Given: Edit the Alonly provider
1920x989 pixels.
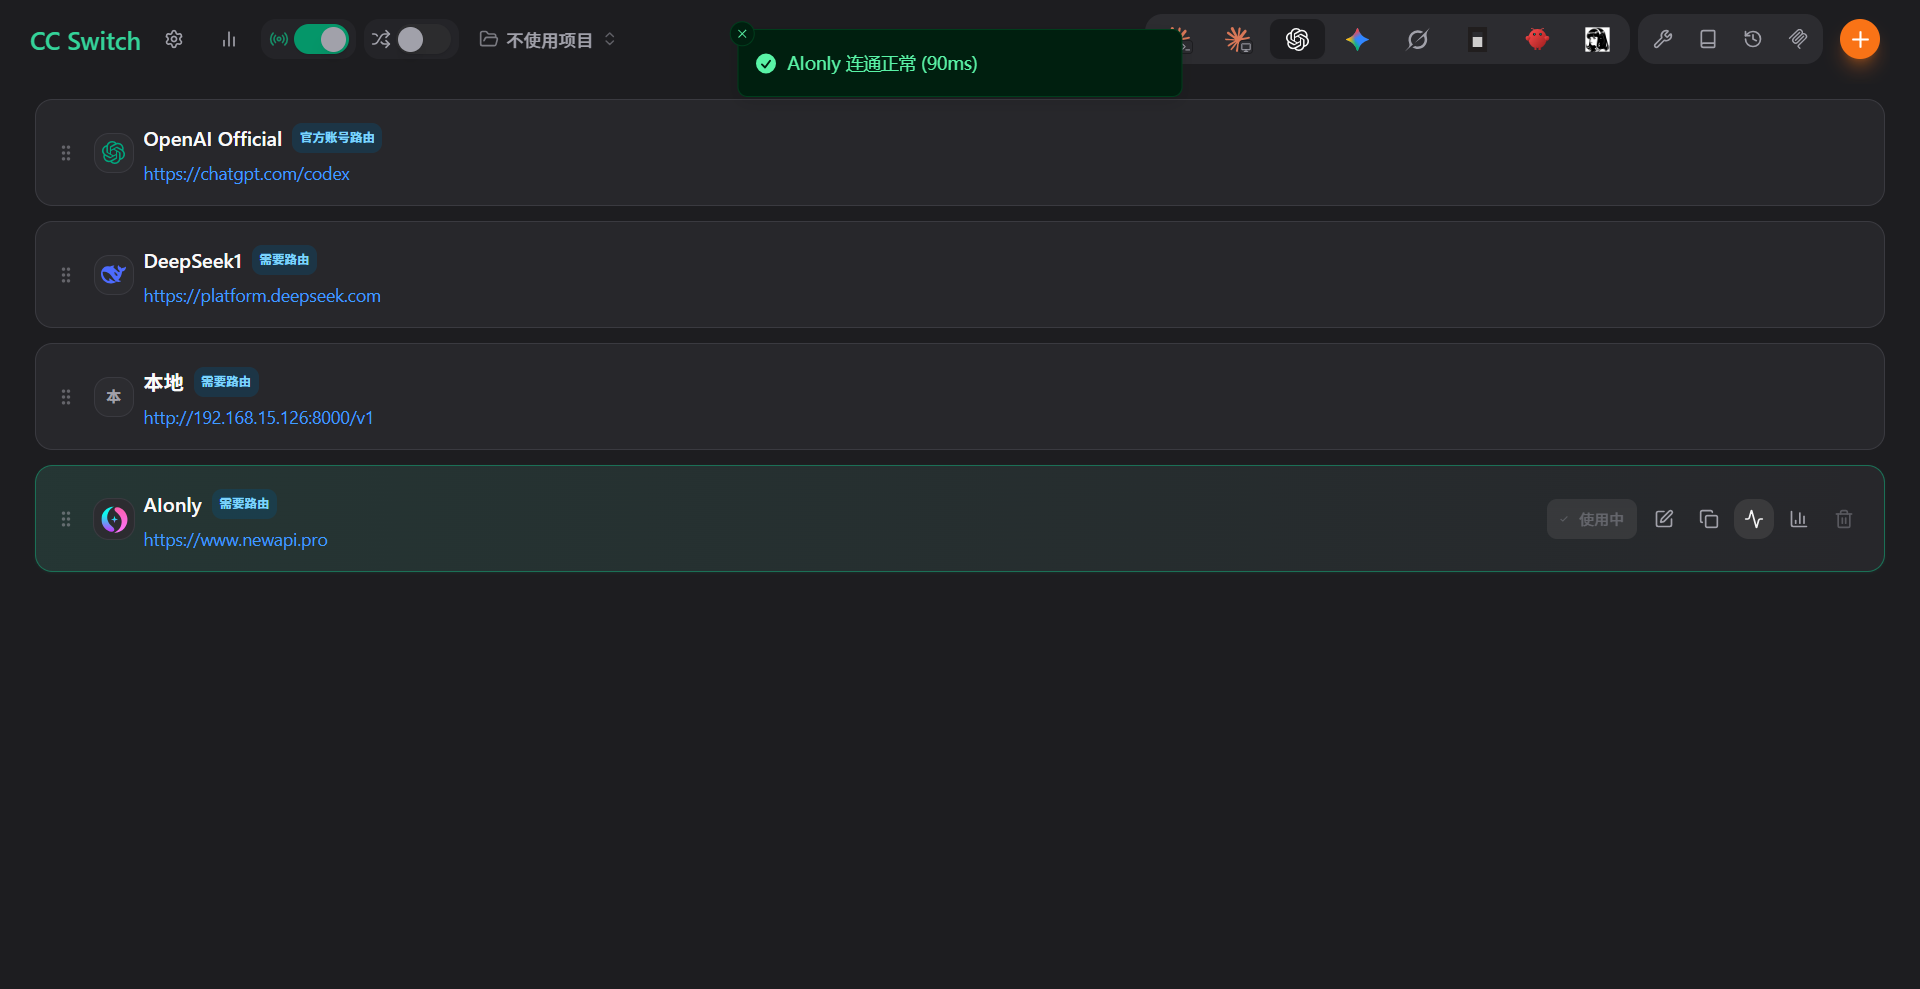Looking at the screenshot, I should pos(1664,519).
